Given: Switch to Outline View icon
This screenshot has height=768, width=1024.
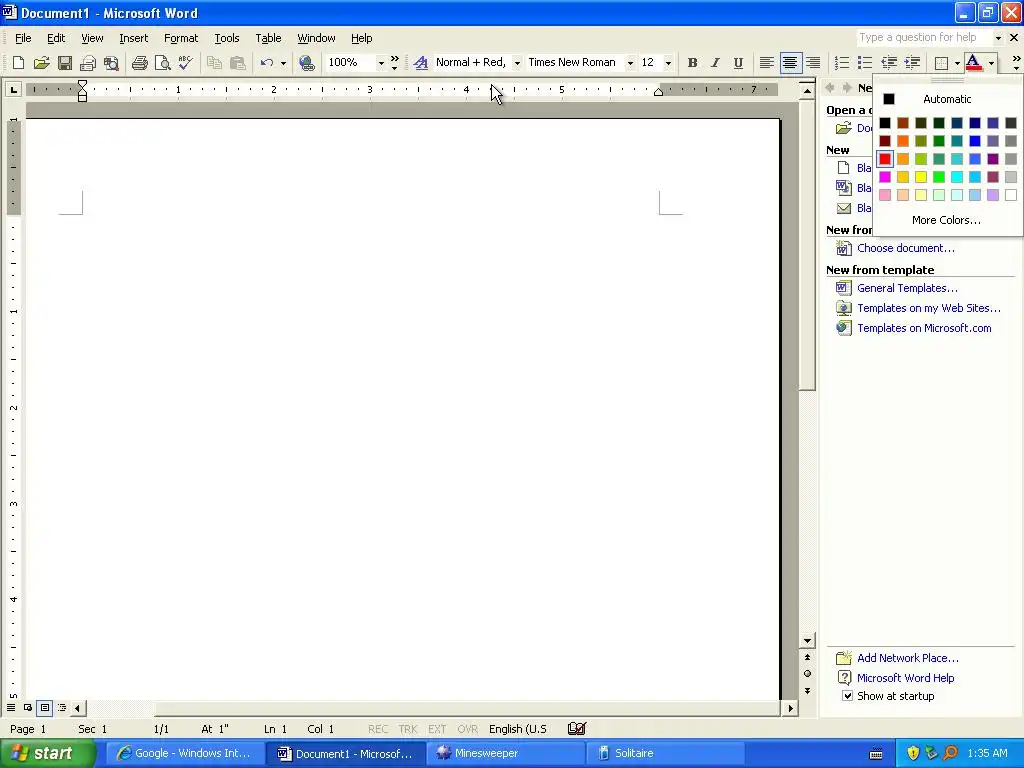Looking at the screenshot, I should [62, 707].
